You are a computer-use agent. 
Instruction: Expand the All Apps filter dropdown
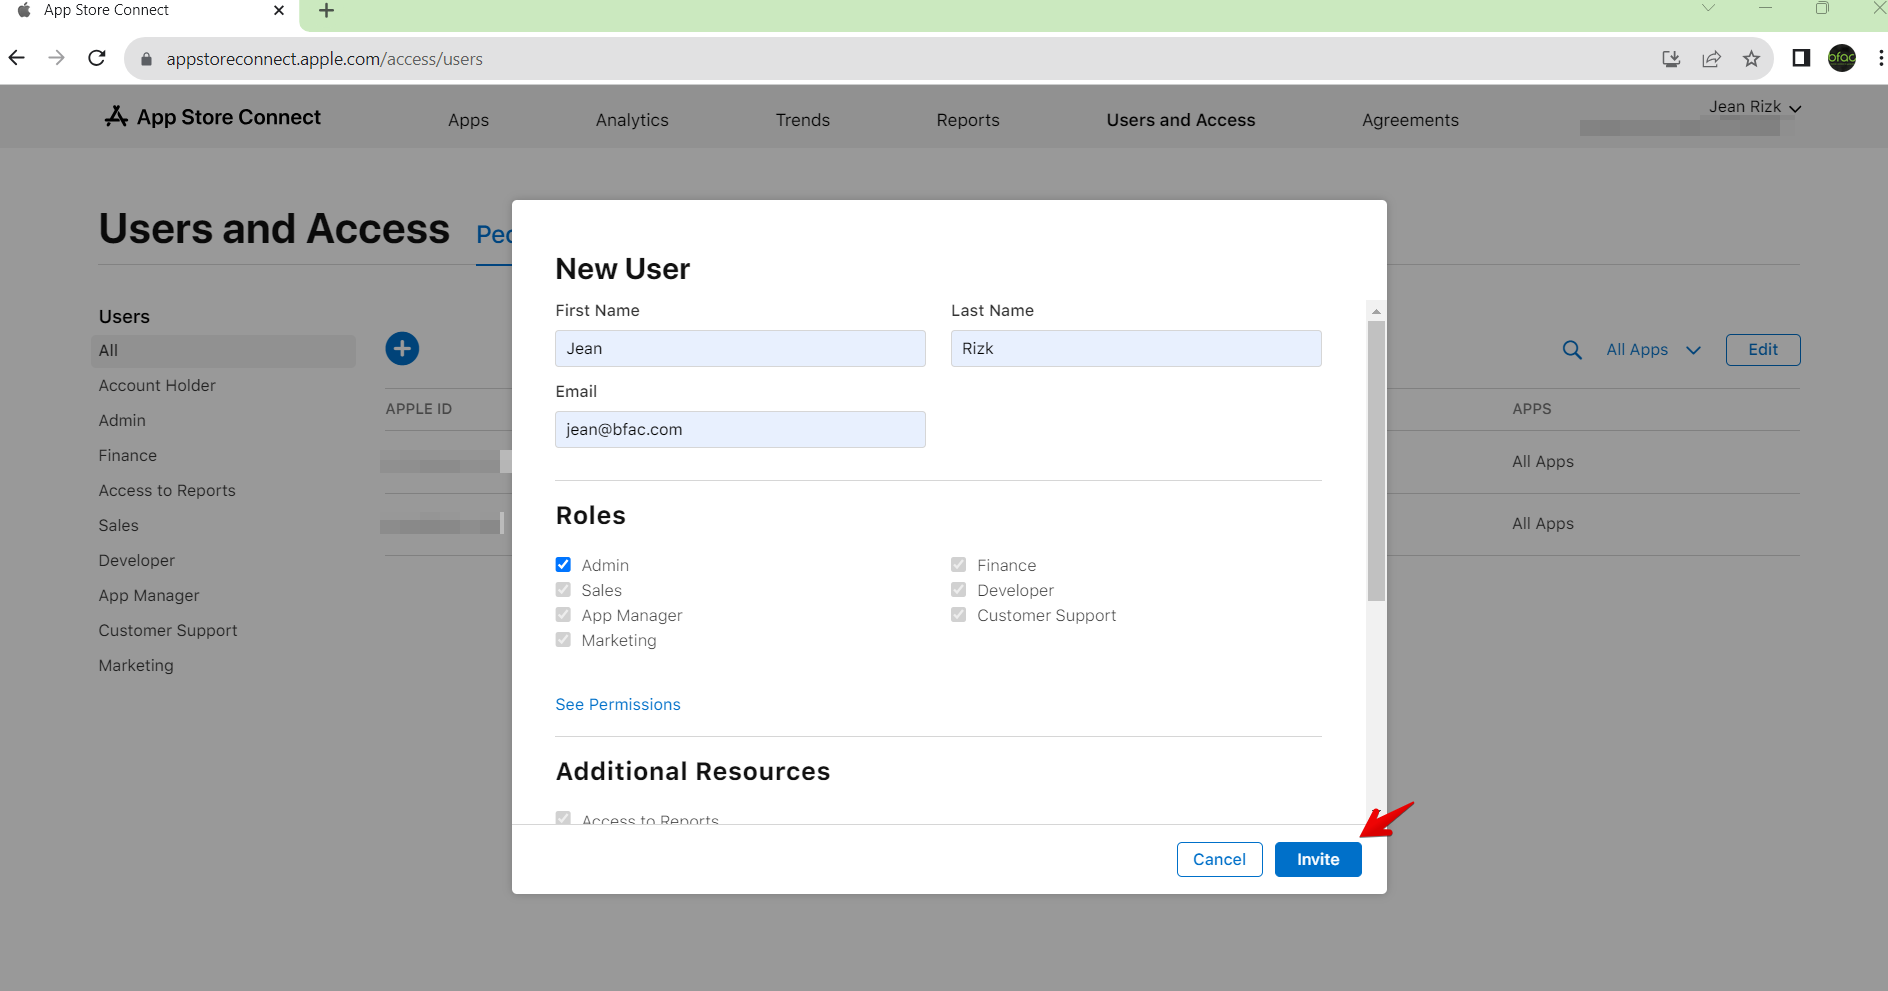[x=1653, y=350]
